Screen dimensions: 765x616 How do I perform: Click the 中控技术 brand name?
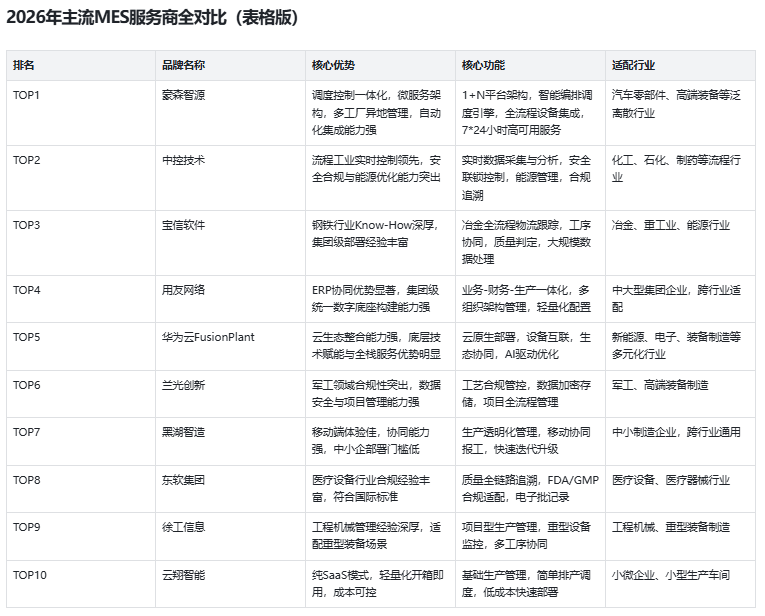[184, 160]
